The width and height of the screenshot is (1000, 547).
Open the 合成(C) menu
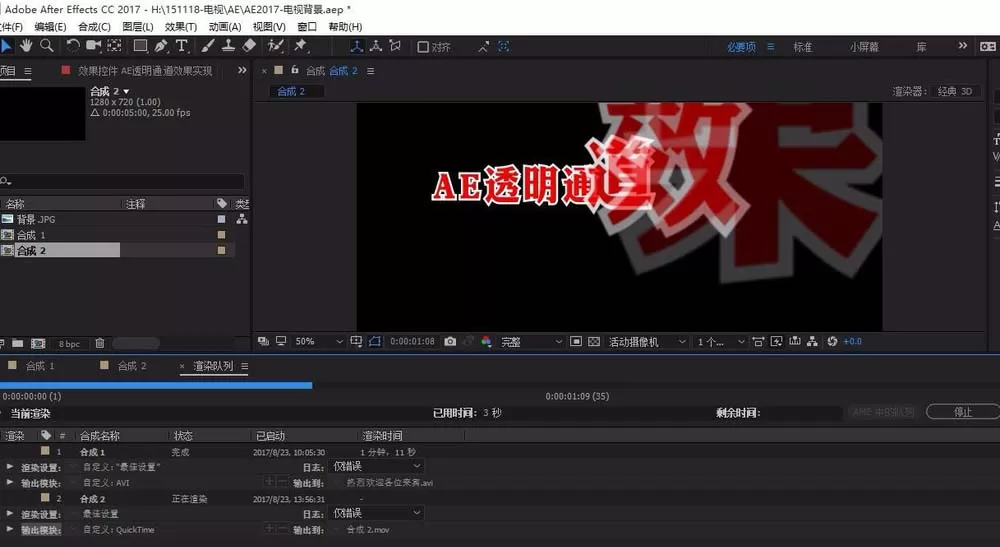[94, 27]
